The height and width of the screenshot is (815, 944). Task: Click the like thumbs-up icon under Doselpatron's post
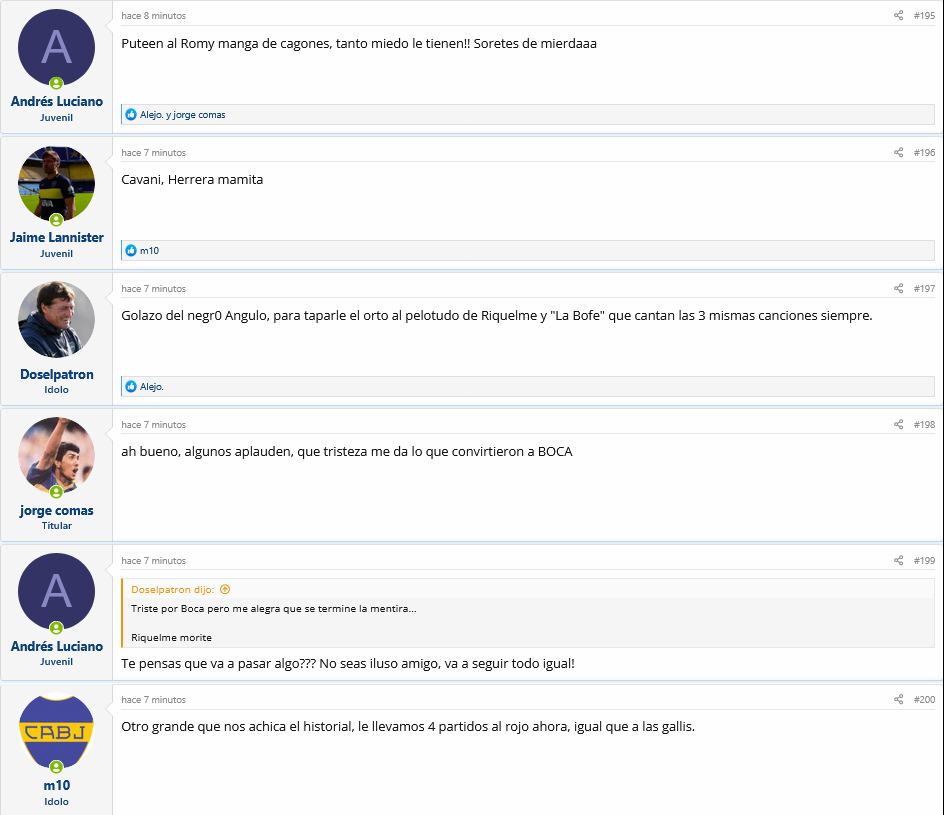(131, 386)
